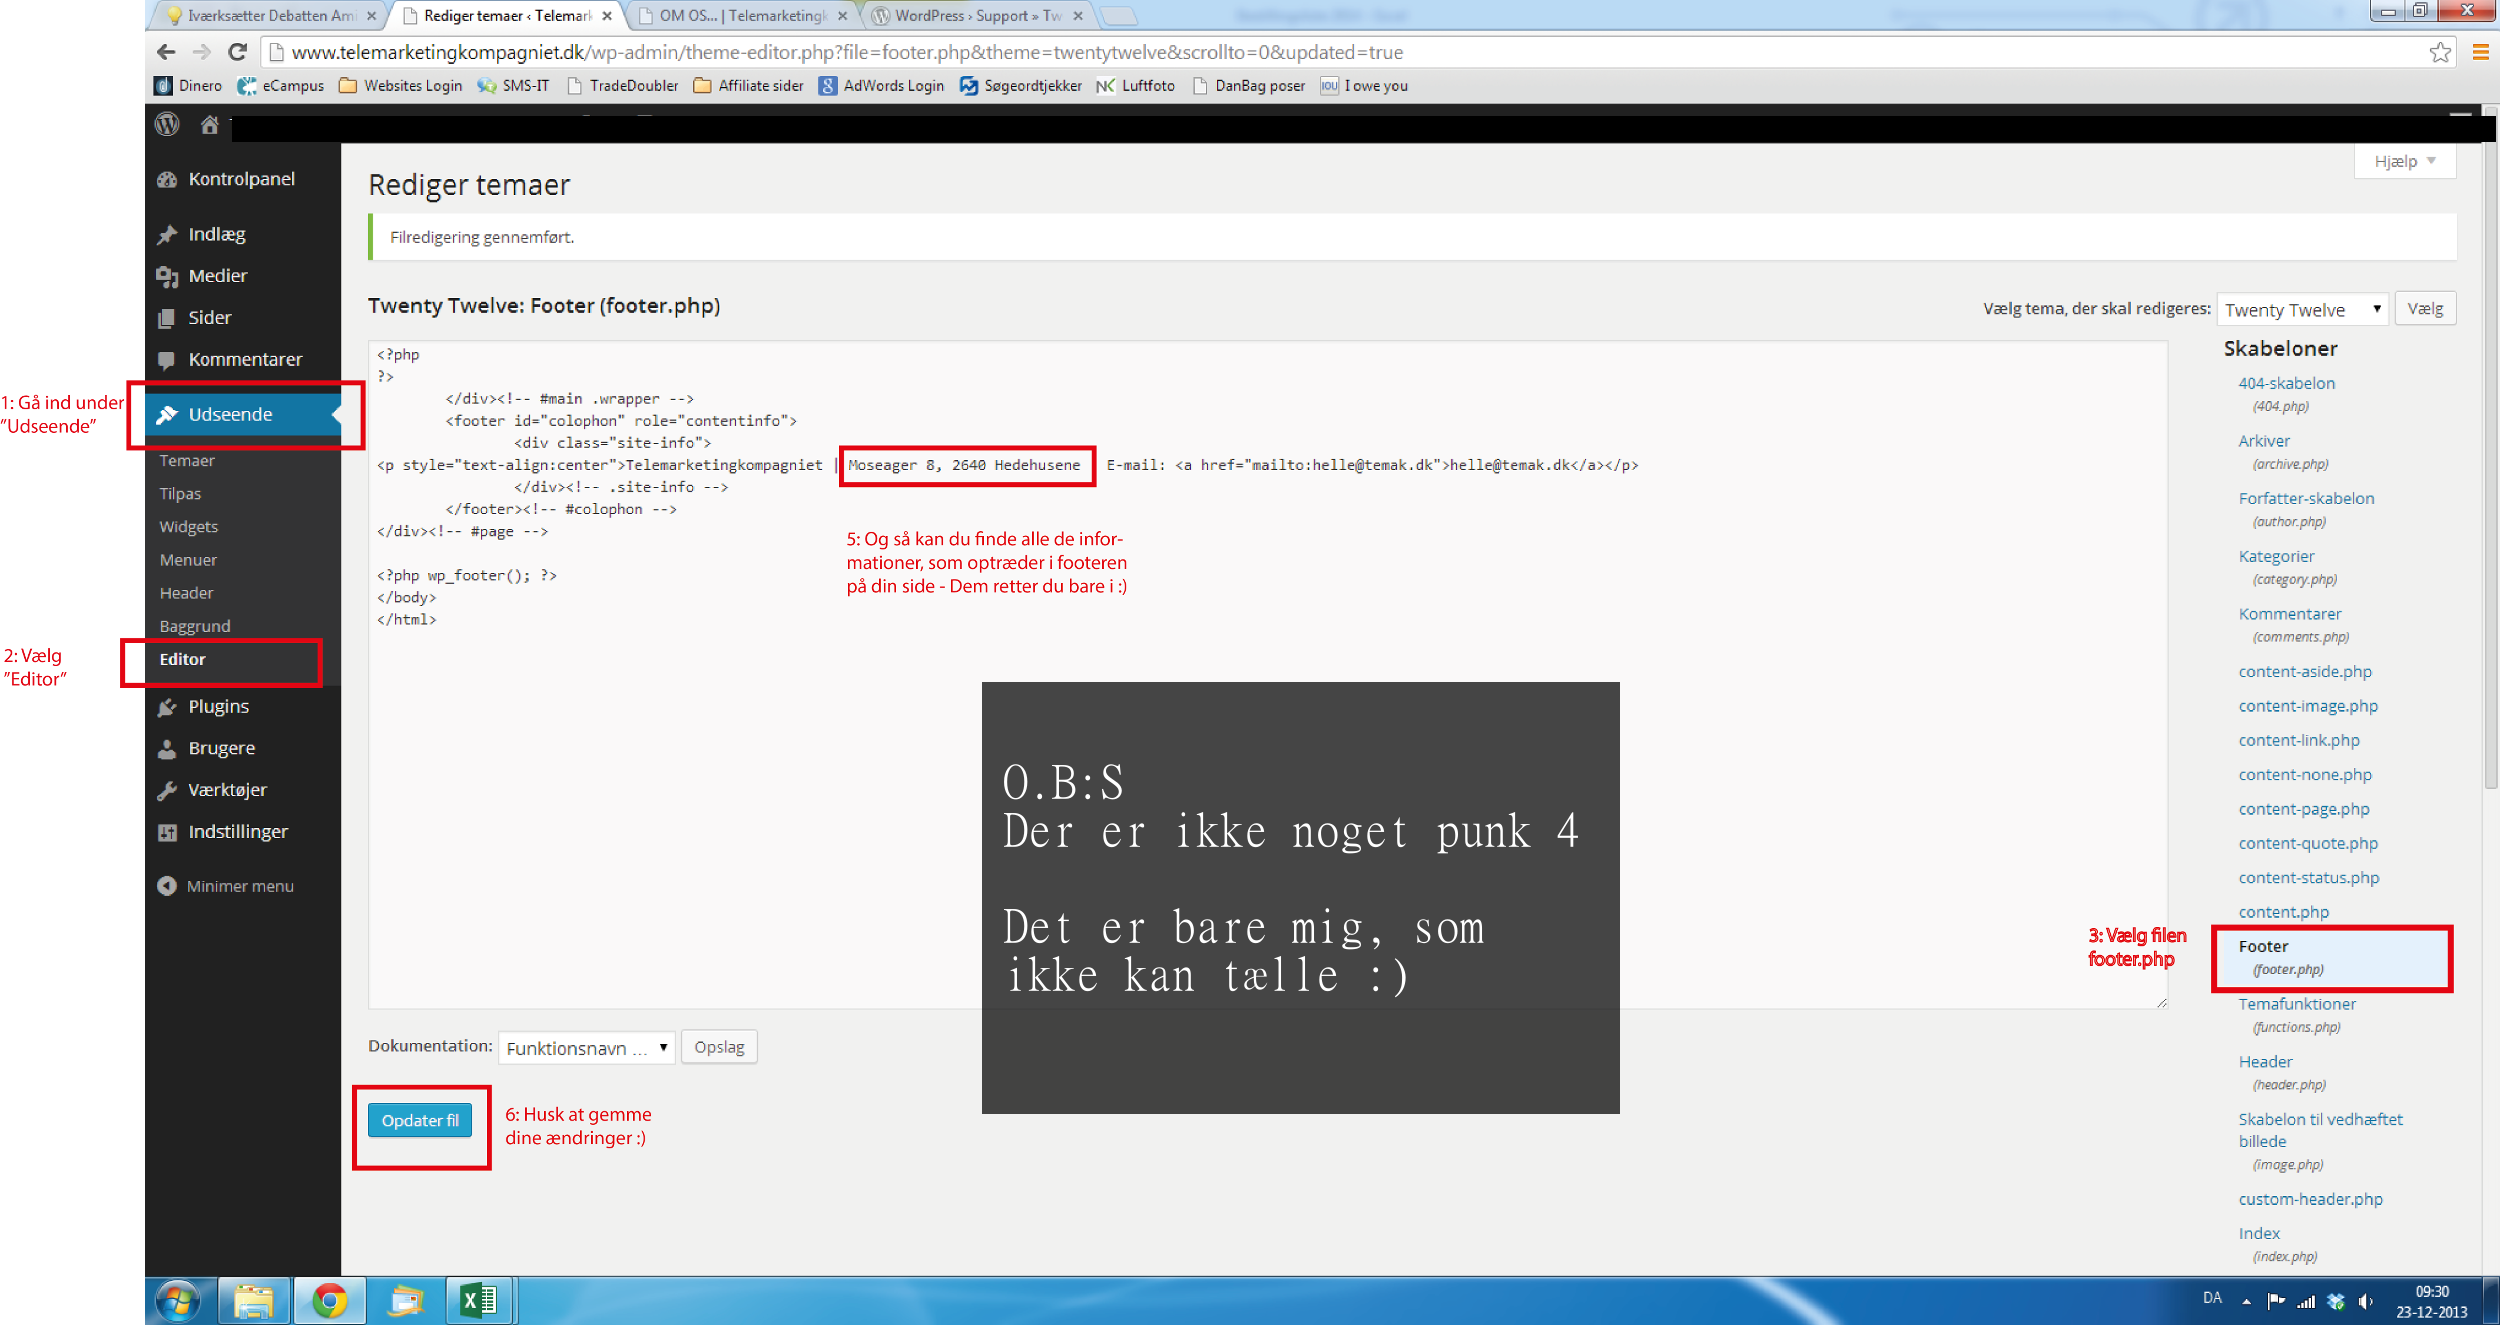Open content-status.php file
Screen dimensions: 2500x1325
(2309, 878)
